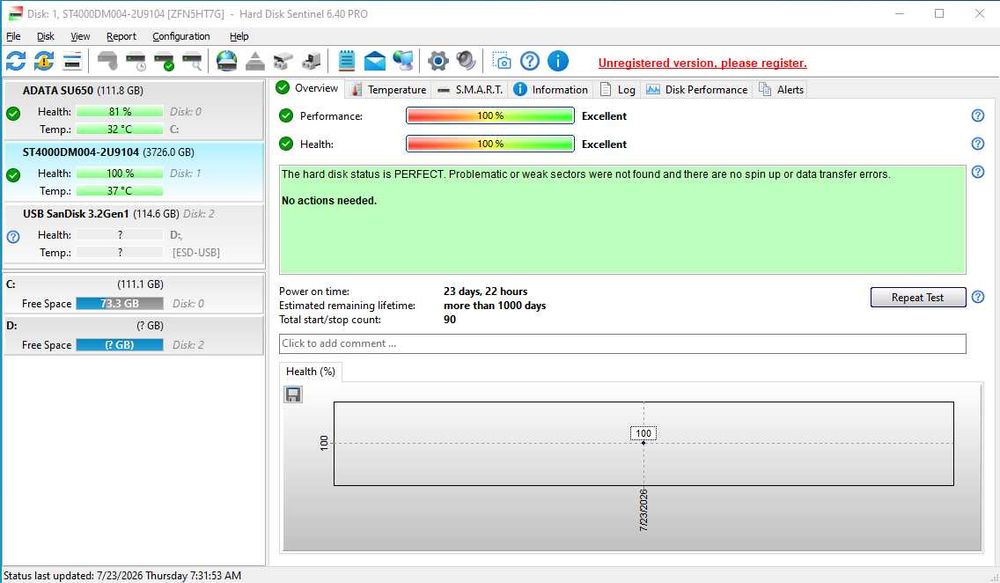
Task: Click the camera screenshot capture icon
Action: (x=501, y=61)
